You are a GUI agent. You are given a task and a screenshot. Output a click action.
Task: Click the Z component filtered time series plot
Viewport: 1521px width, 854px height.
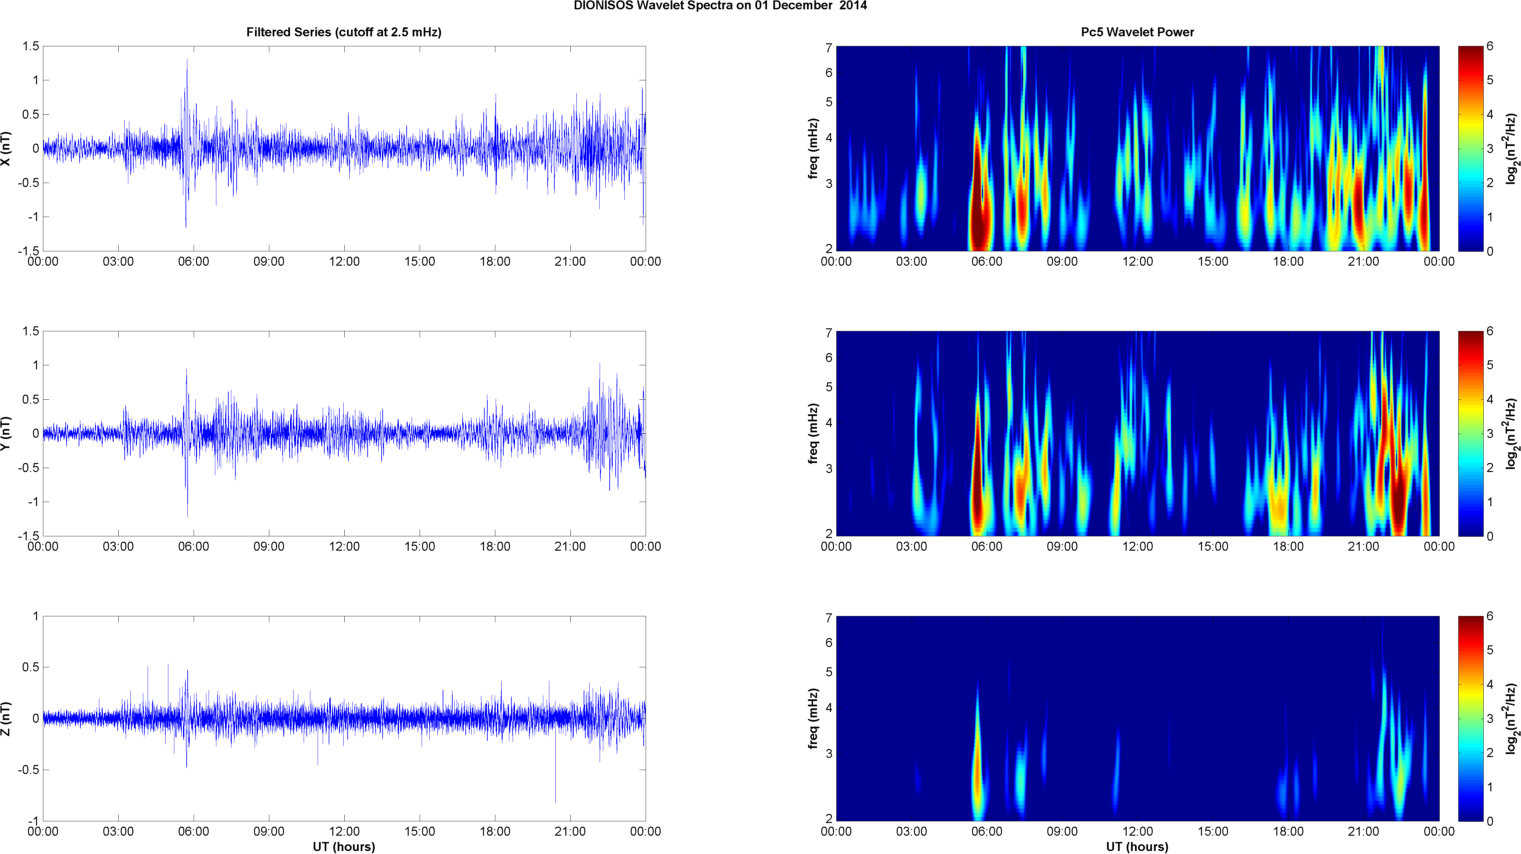click(344, 718)
